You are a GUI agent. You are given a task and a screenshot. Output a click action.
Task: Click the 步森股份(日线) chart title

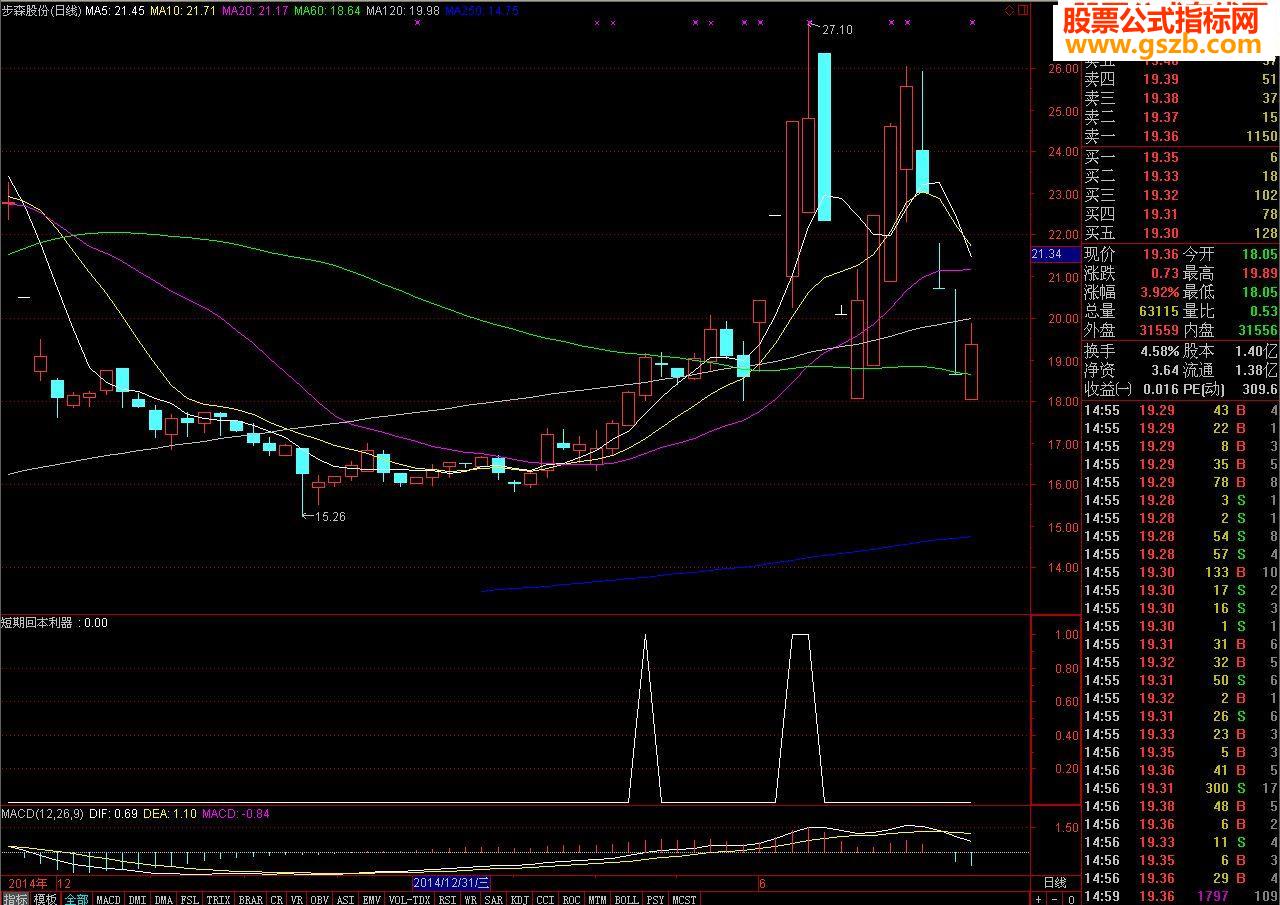tap(41, 11)
